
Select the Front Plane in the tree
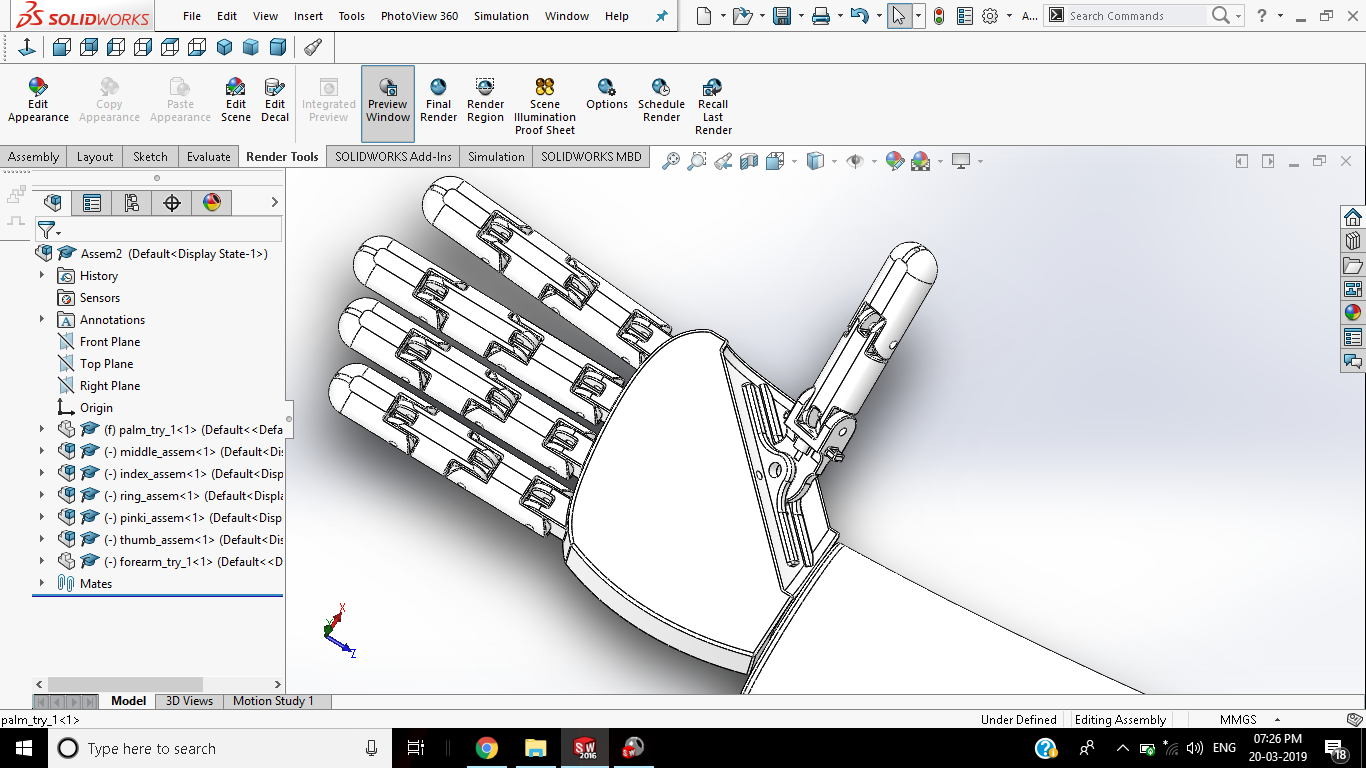(x=110, y=342)
